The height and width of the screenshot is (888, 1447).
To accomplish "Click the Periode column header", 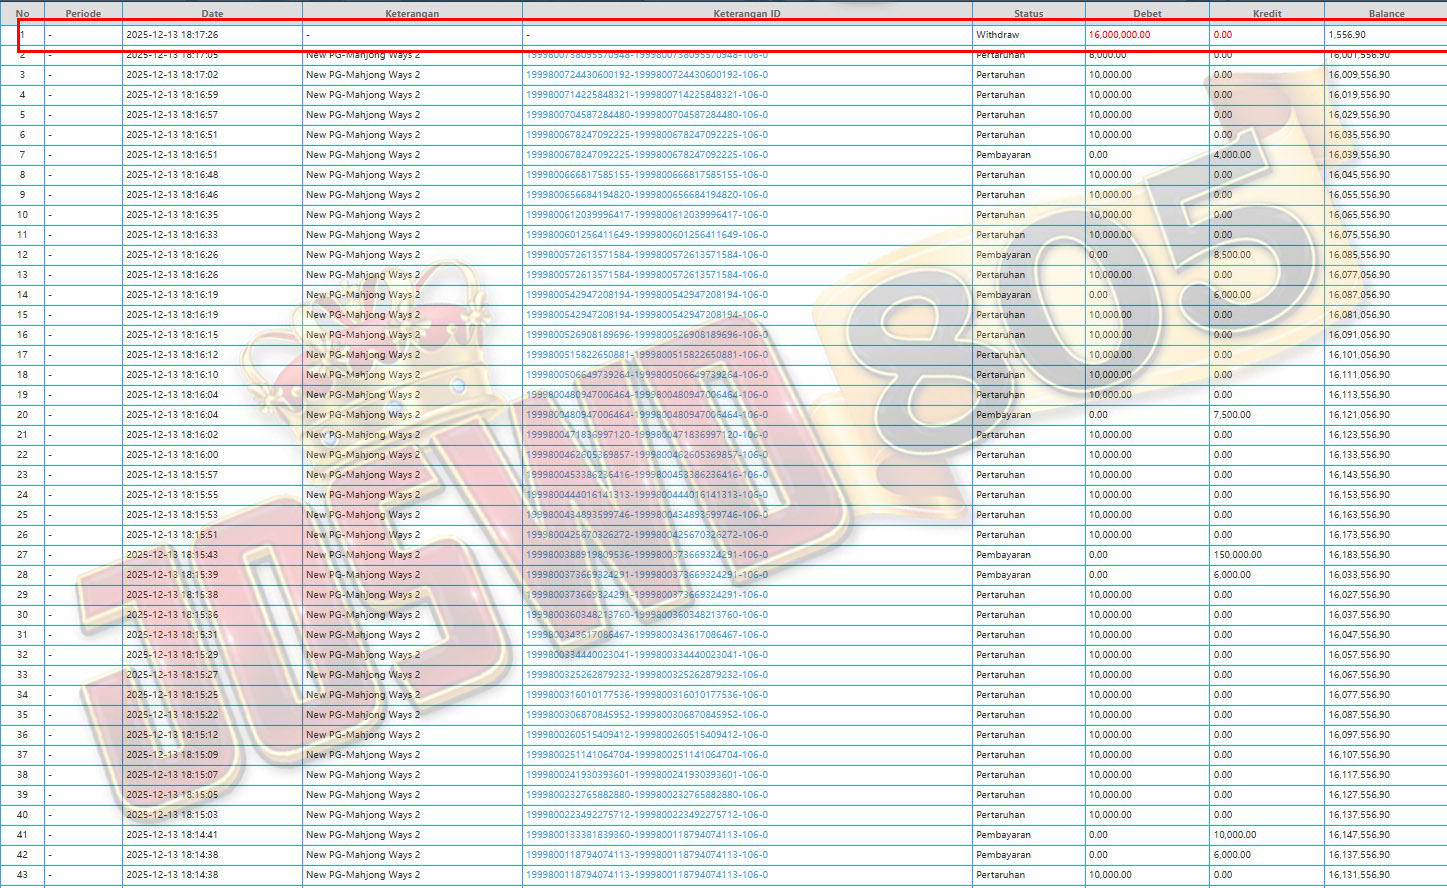I will (83, 14).
